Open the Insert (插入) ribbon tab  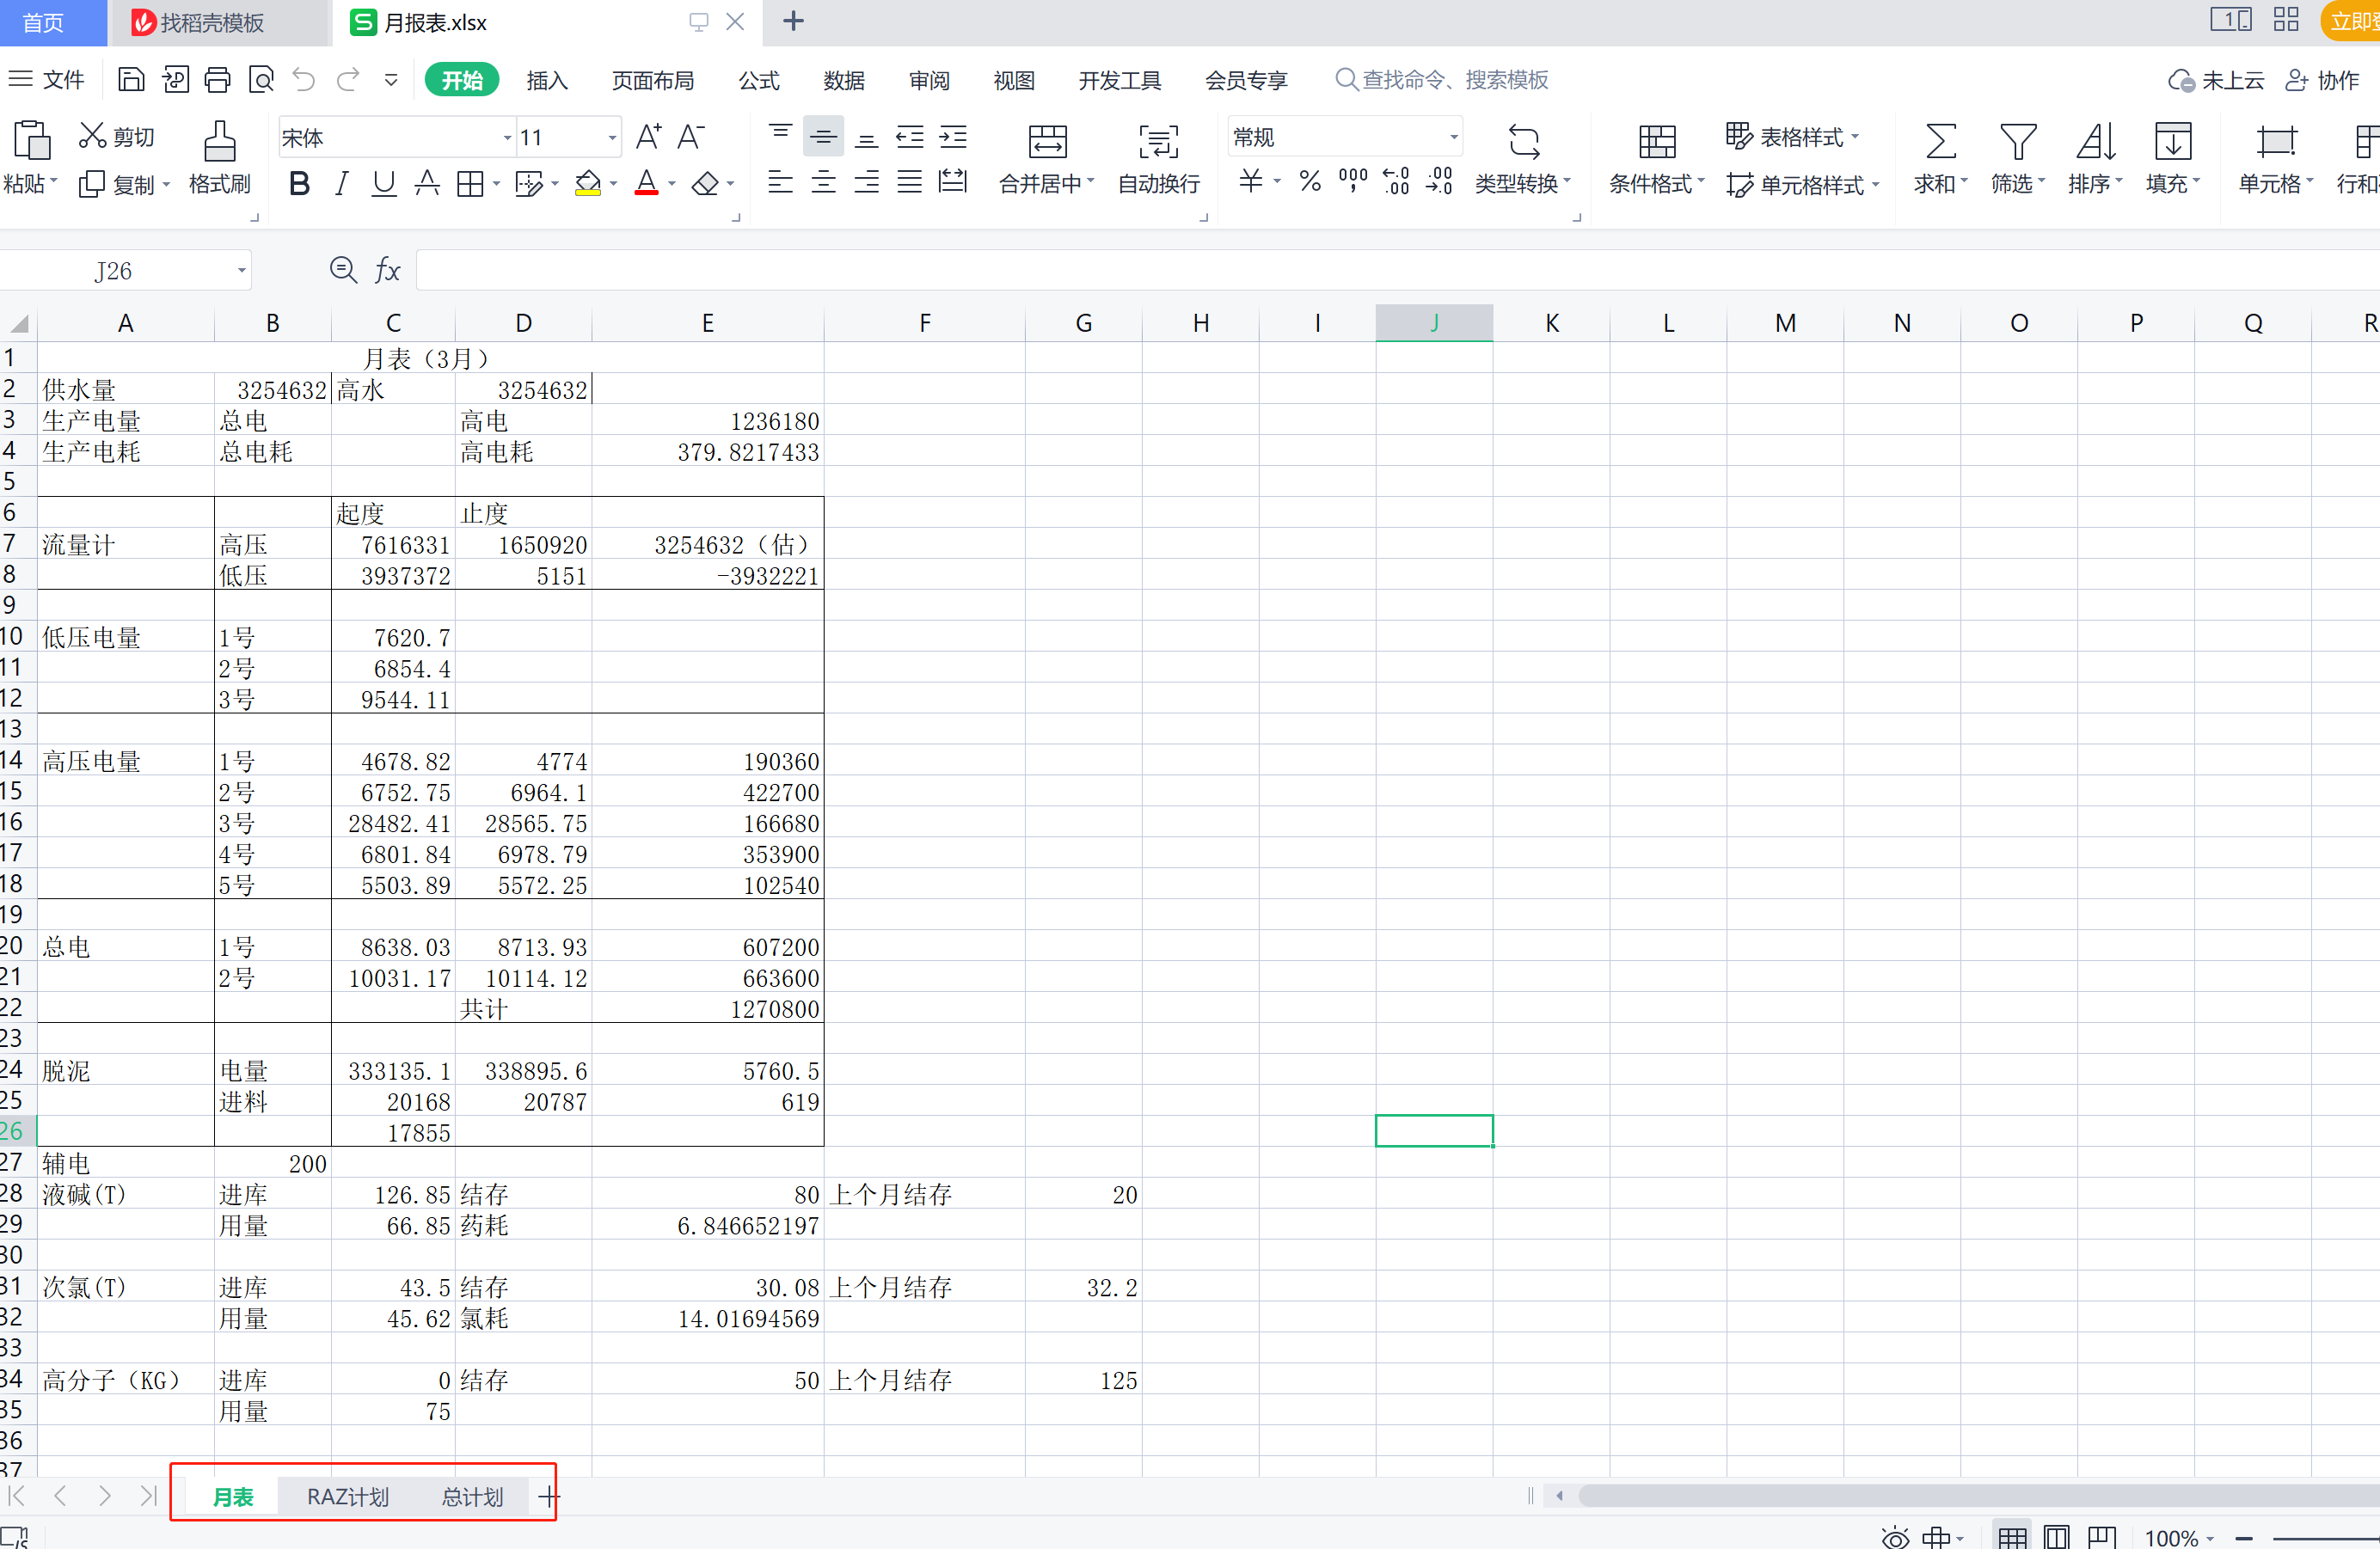click(x=547, y=80)
